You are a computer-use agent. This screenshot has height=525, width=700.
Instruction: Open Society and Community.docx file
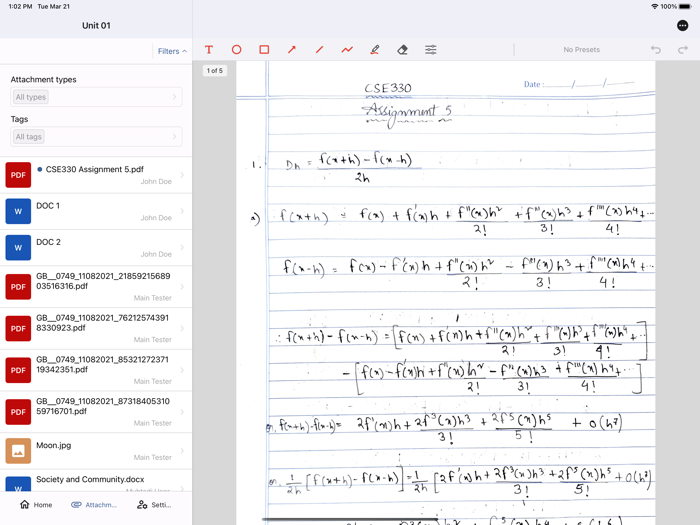click(x=96, y=481)
